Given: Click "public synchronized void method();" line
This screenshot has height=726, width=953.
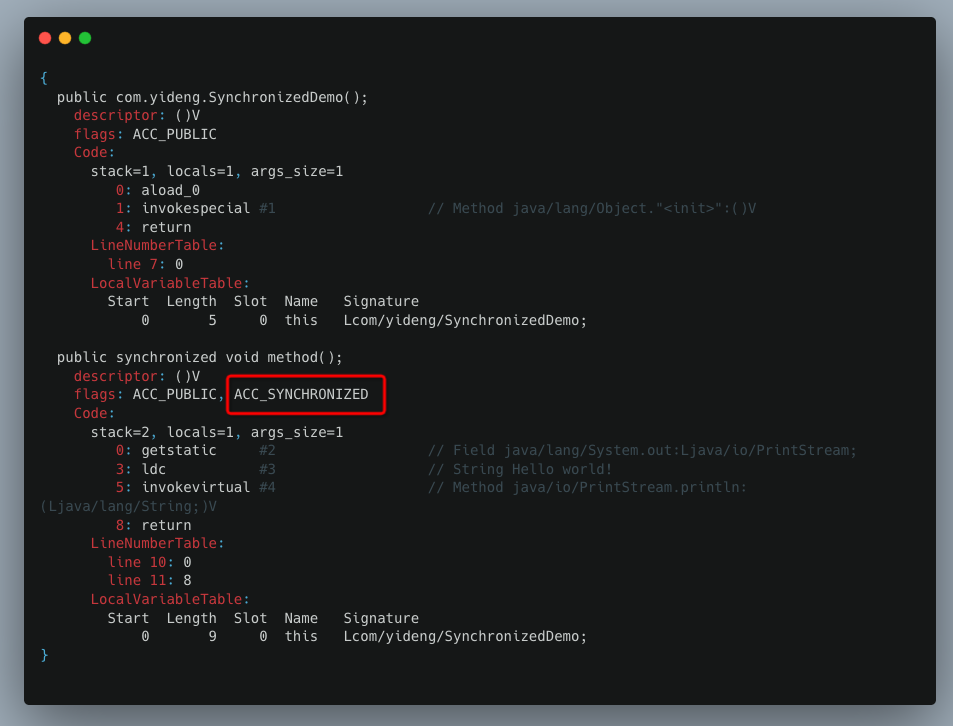Looking at the screenshot, I should coord(199,357).
